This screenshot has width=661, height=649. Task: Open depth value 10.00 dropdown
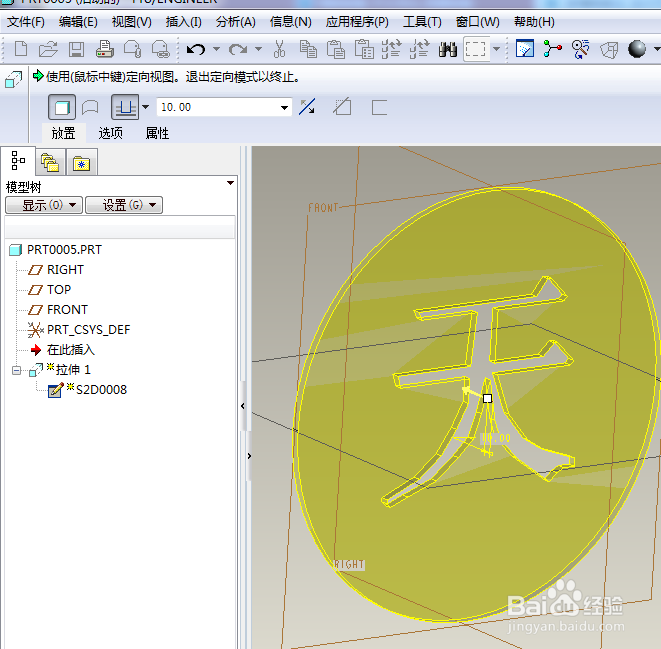[x=285, y=107]
